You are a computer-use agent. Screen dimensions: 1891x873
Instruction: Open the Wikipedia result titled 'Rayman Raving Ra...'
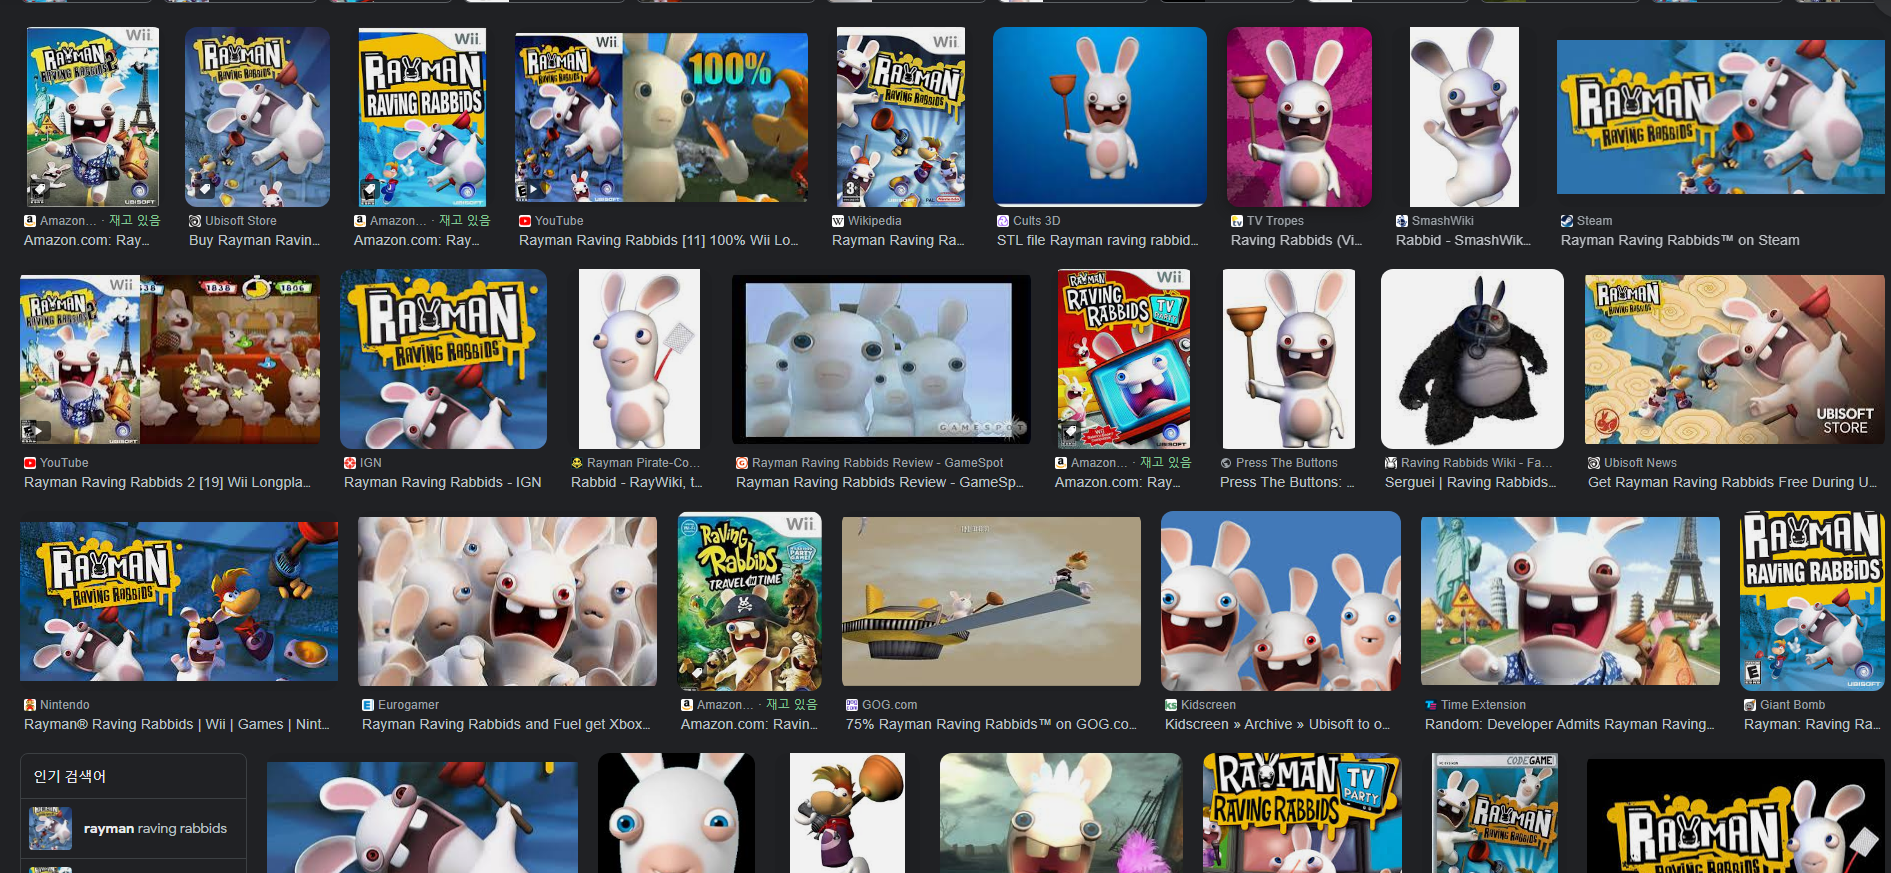898,240
